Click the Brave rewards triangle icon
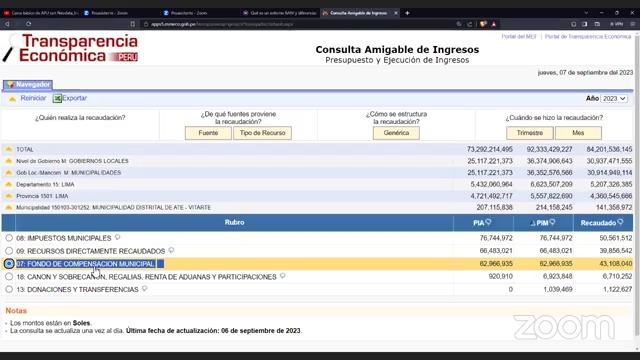Viewport: 640px width, 360px height. pyautogui.click(x=494, y=24)
